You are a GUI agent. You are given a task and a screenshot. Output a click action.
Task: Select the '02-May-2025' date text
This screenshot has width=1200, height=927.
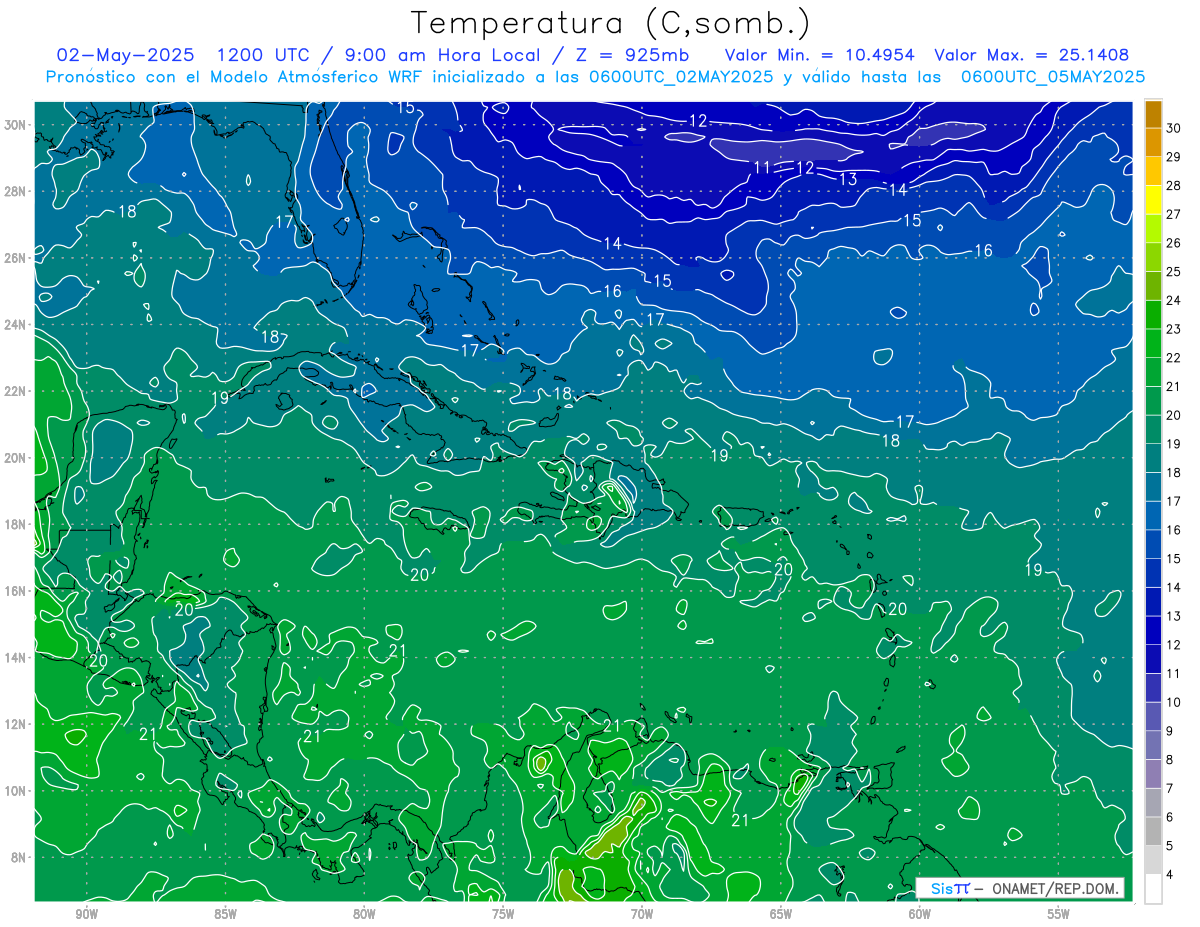125,55
